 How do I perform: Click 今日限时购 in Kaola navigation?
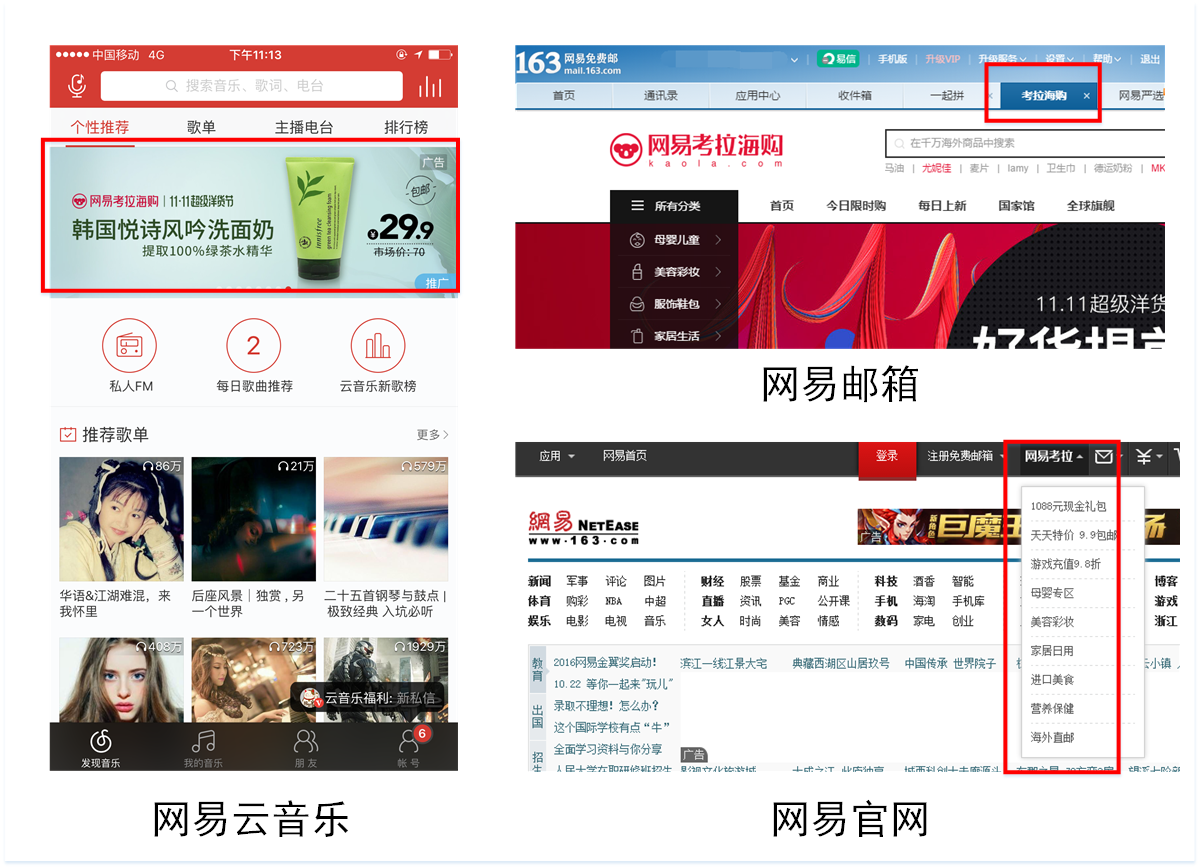[856, 206]
